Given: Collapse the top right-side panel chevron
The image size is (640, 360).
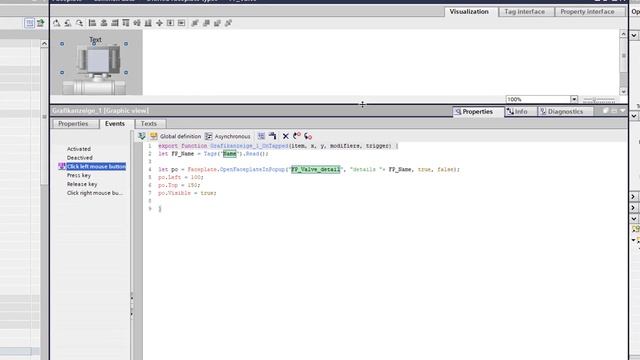Looking at the screenshot, I should (x=634, y=36).
